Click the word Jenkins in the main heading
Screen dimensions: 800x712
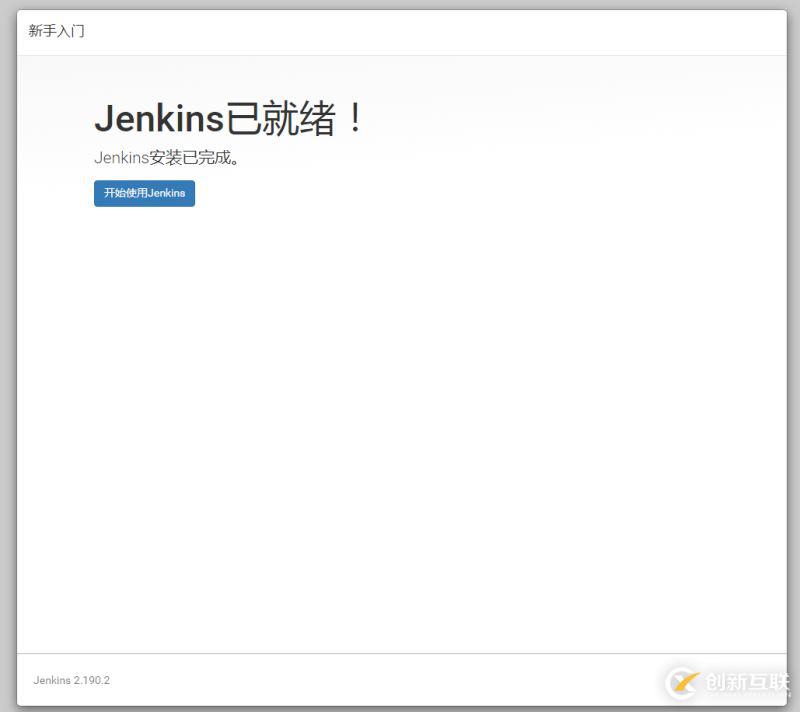click(x=160, y=117)
